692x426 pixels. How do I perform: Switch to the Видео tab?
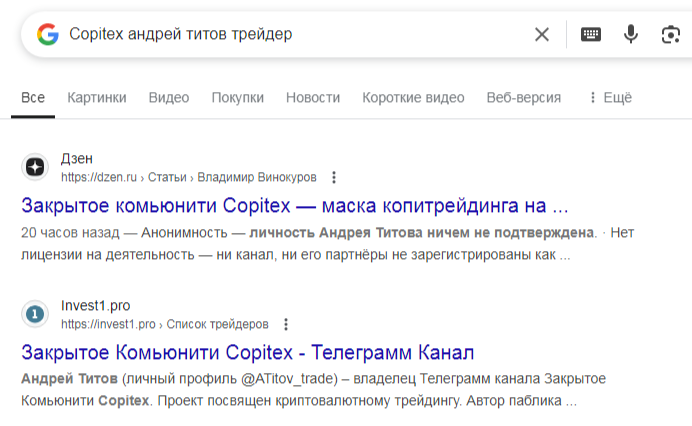click(169, 98)
